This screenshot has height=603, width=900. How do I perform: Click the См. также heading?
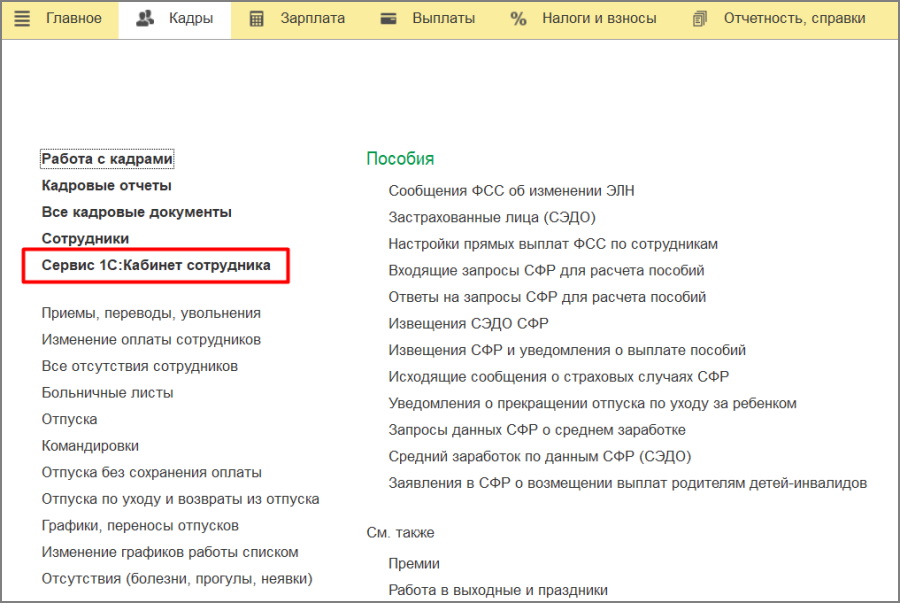[400, 532]
